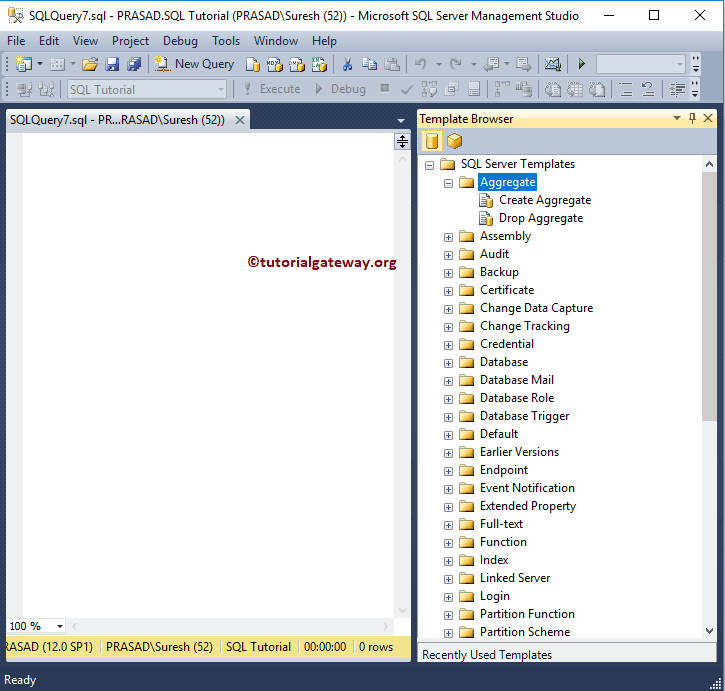Click the Copy icon in the toolbar
This screenshot has width=725, height=691.
coord(369,64)
